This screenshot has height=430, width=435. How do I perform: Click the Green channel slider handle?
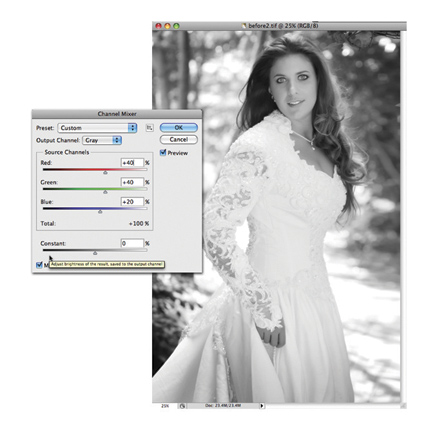(105, 192)
